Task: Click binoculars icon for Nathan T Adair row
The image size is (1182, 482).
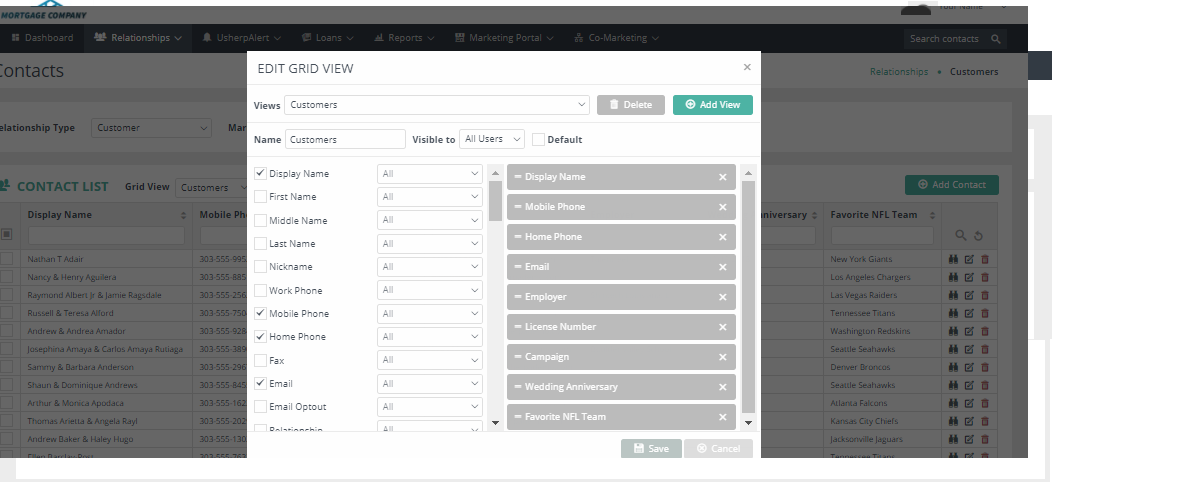Action: (x=953, y=259)
